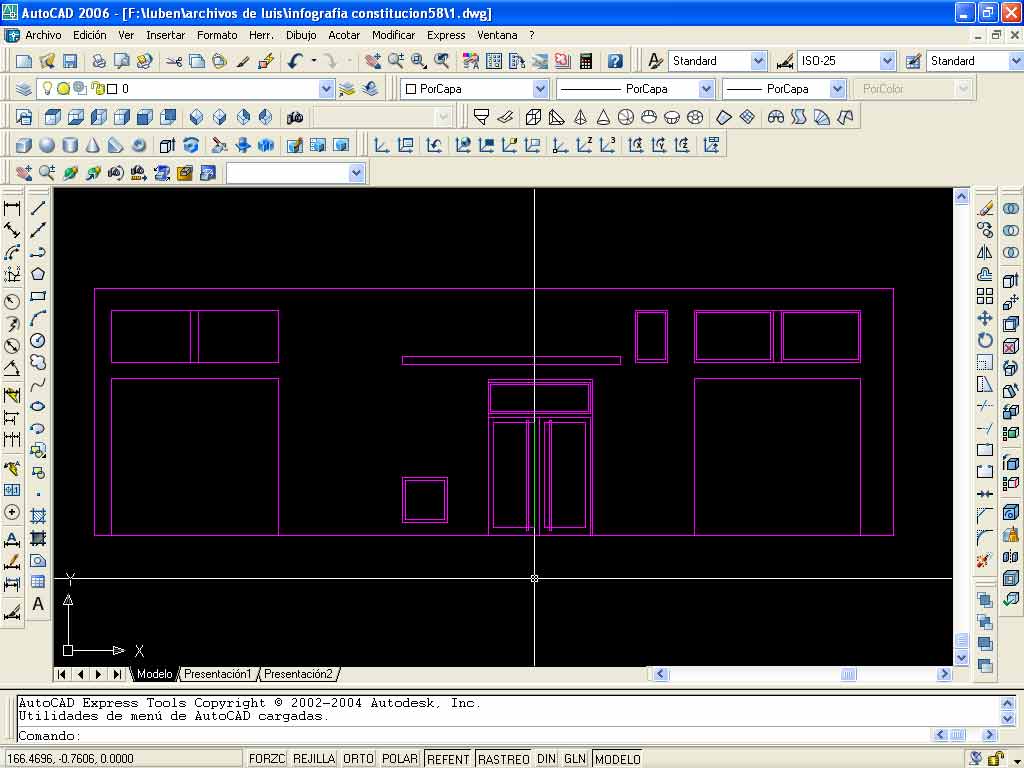Click the vertical scrollbar up arrow
The height and width of the screenshot is (768, 1024).
pos(961,196)
